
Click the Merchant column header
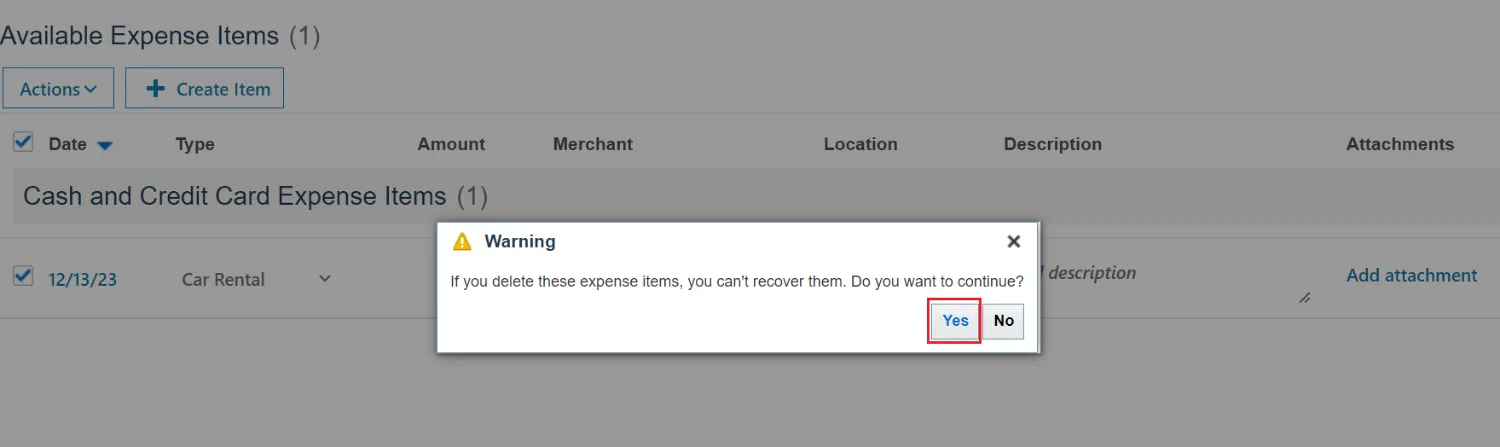pos(592,144)
